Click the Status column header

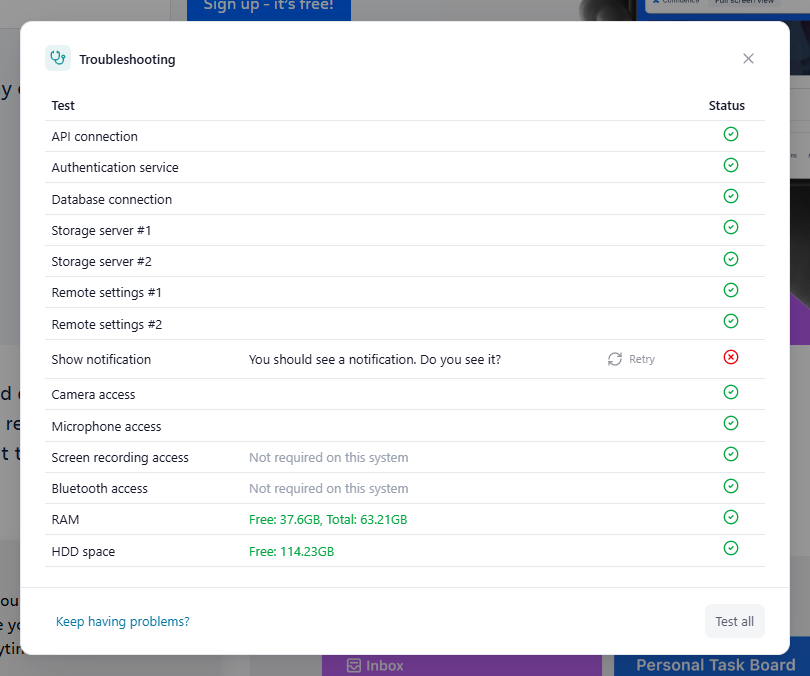click(726, 105)
